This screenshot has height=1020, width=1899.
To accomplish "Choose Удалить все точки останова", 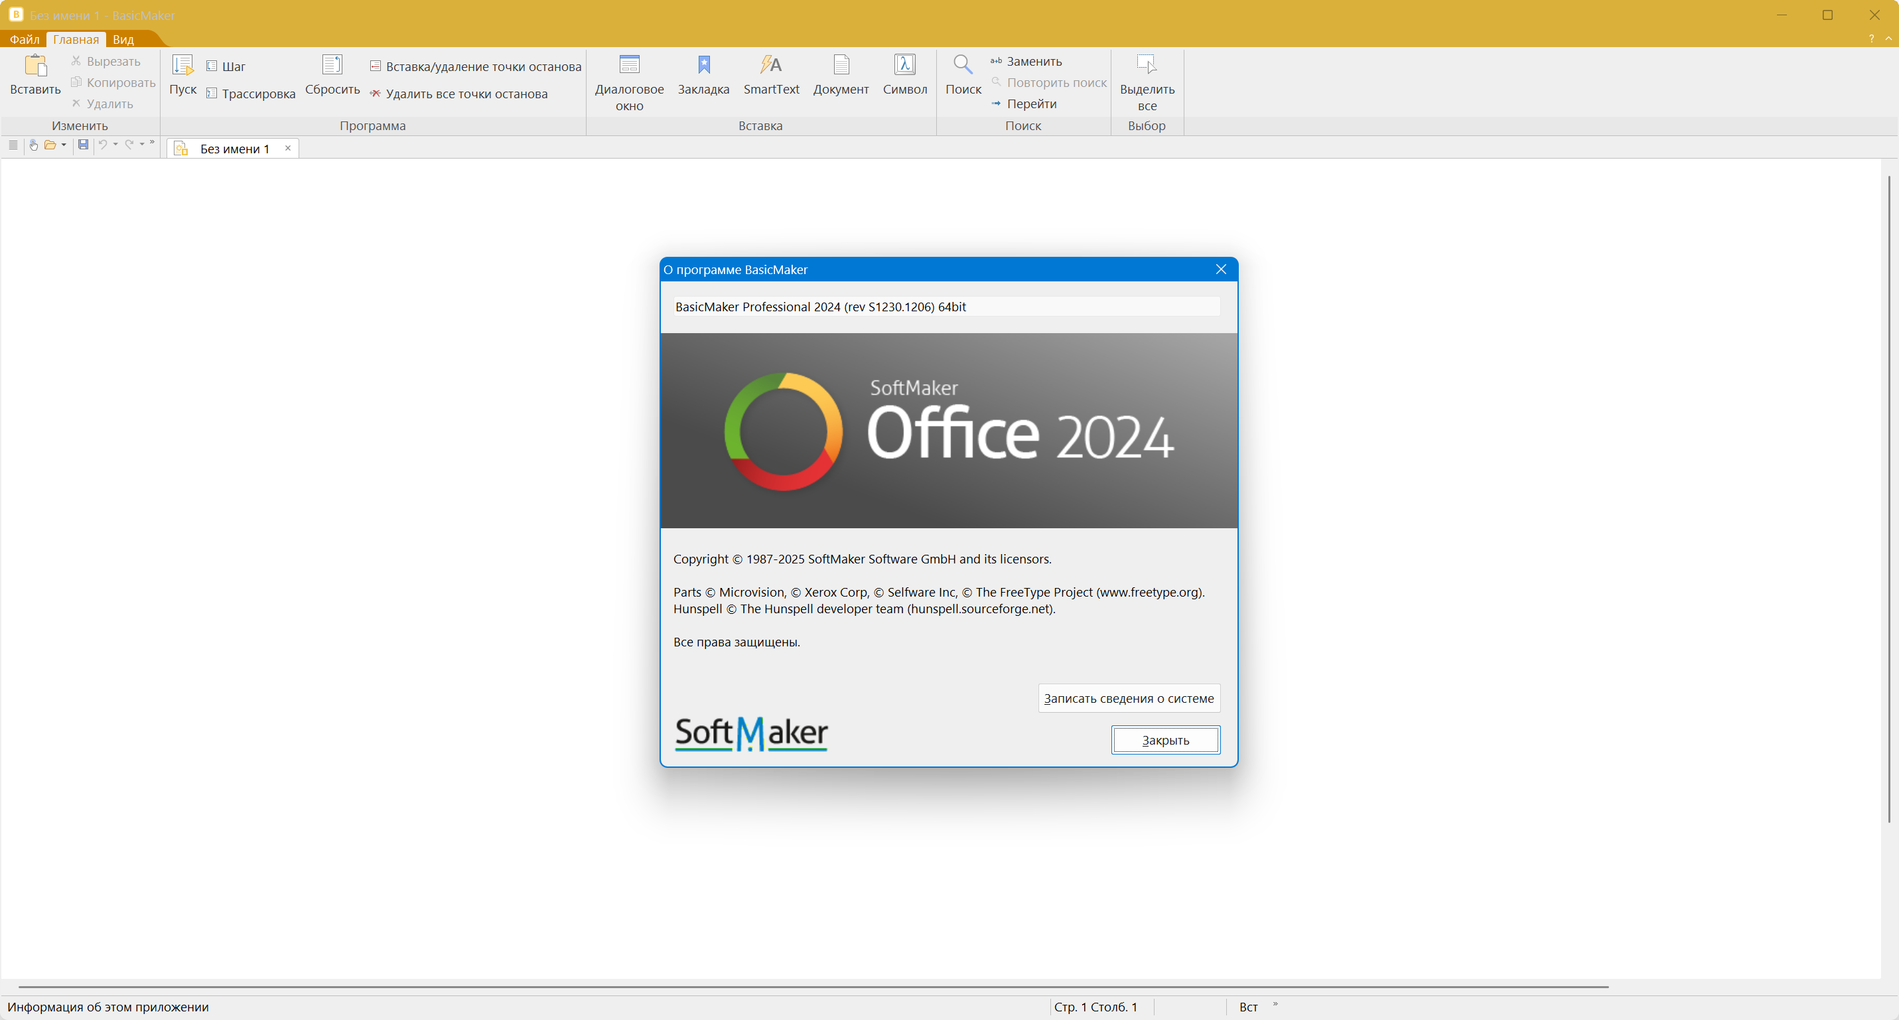I will click(x=459, y=94).
